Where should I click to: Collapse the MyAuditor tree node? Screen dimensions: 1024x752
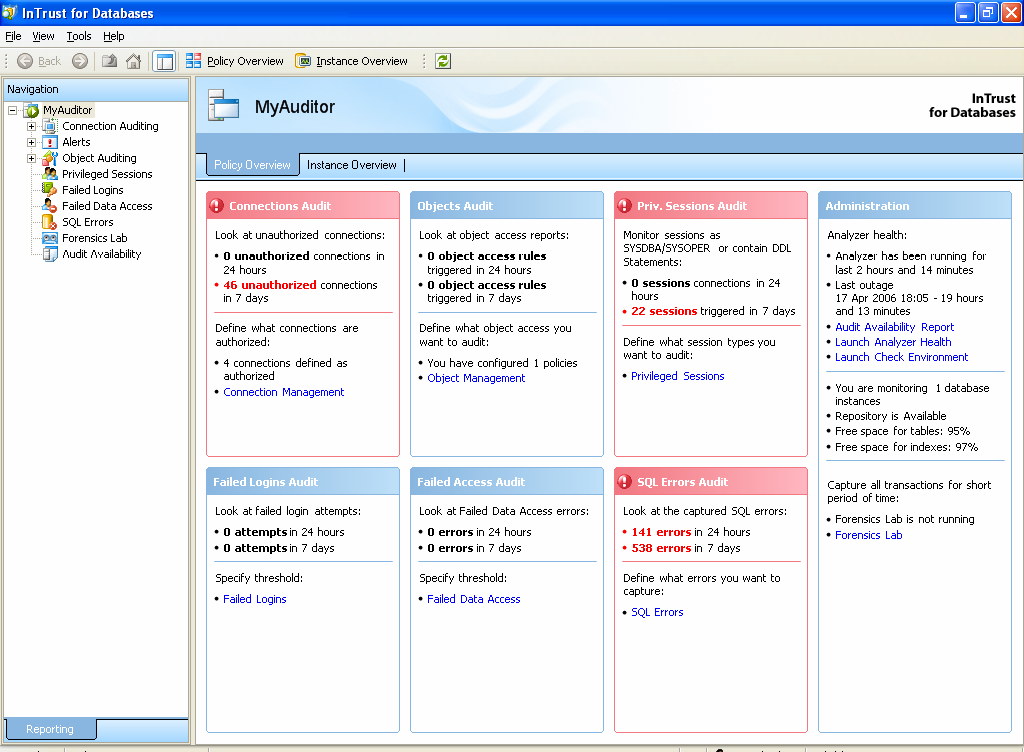tap(12, 110)
